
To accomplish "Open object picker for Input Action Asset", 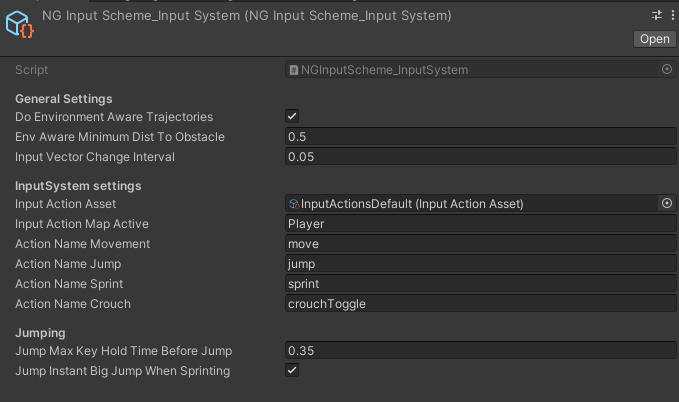I will tap(667, 204).
